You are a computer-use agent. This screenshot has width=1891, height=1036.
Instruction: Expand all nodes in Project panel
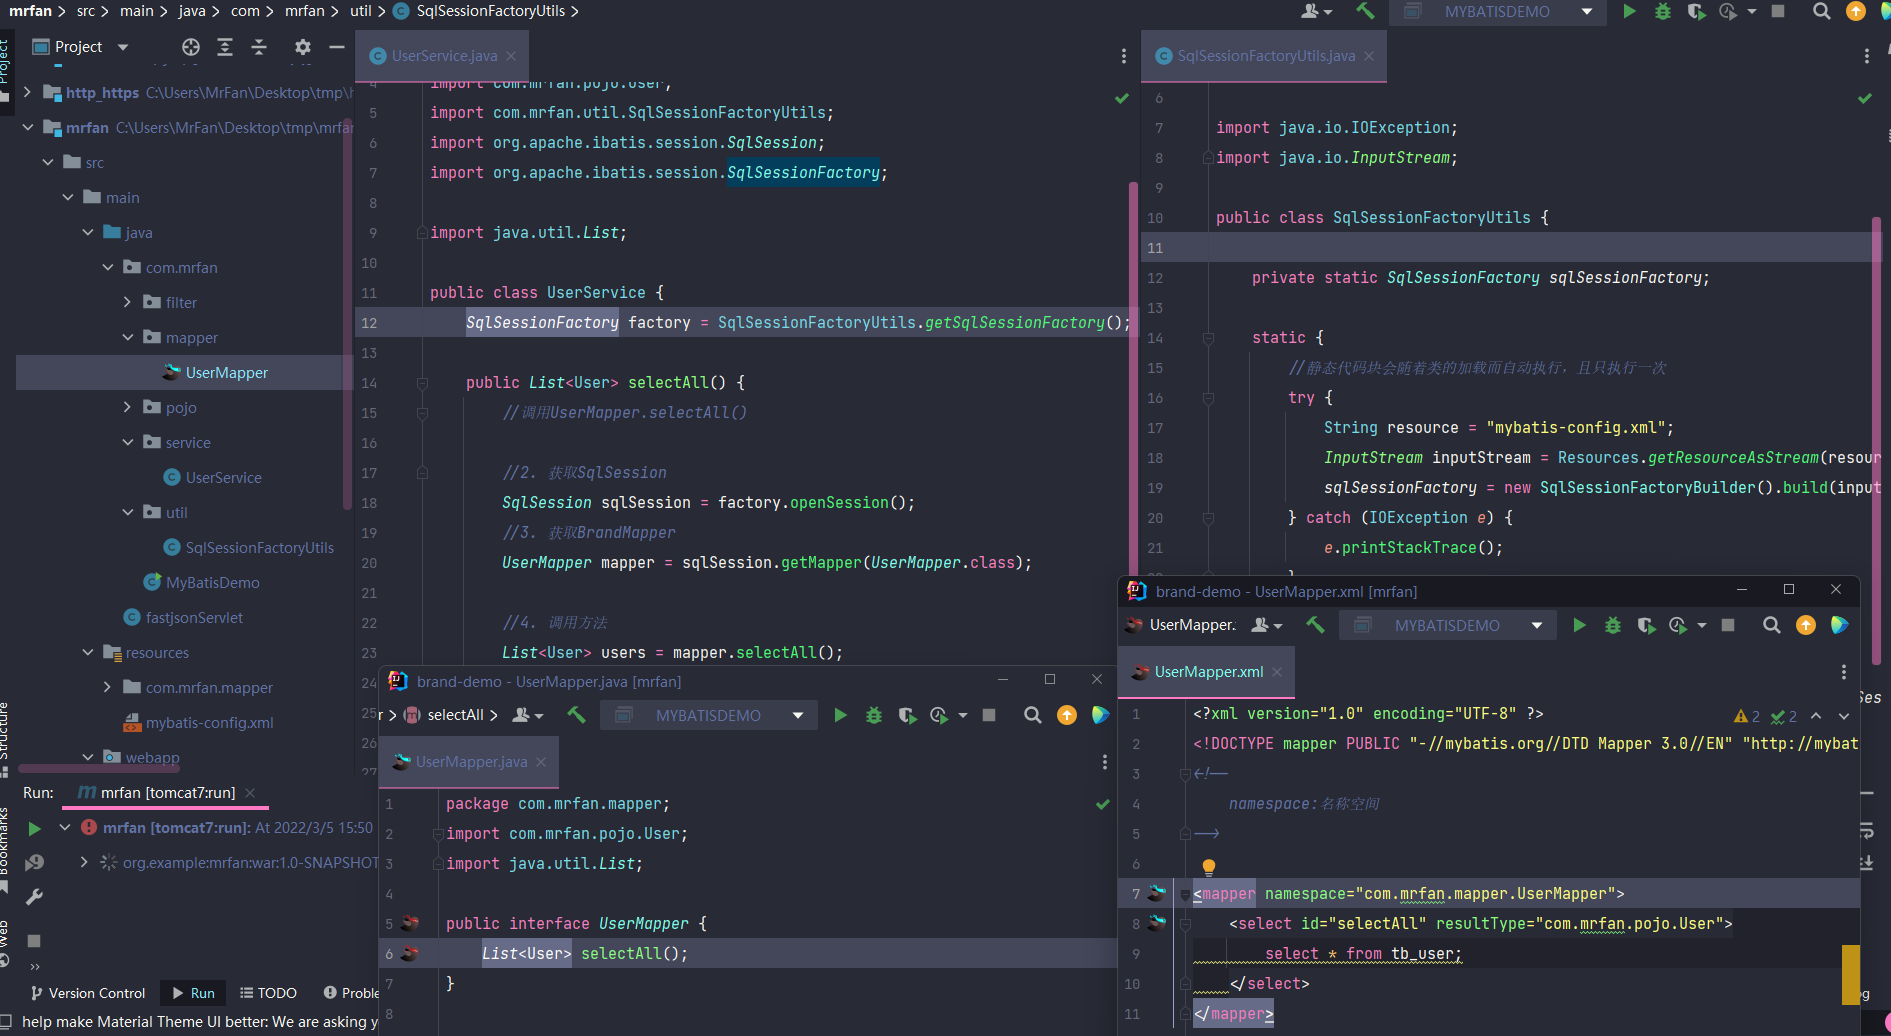pyautogui.click(x=225, y=47)
